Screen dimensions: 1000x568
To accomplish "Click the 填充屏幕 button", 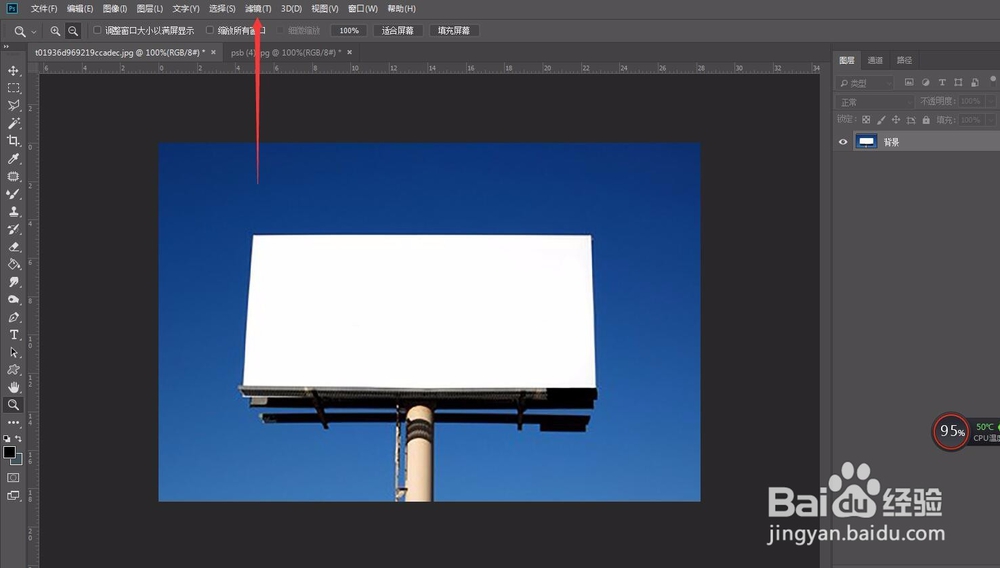I will (x=453, y=31).
